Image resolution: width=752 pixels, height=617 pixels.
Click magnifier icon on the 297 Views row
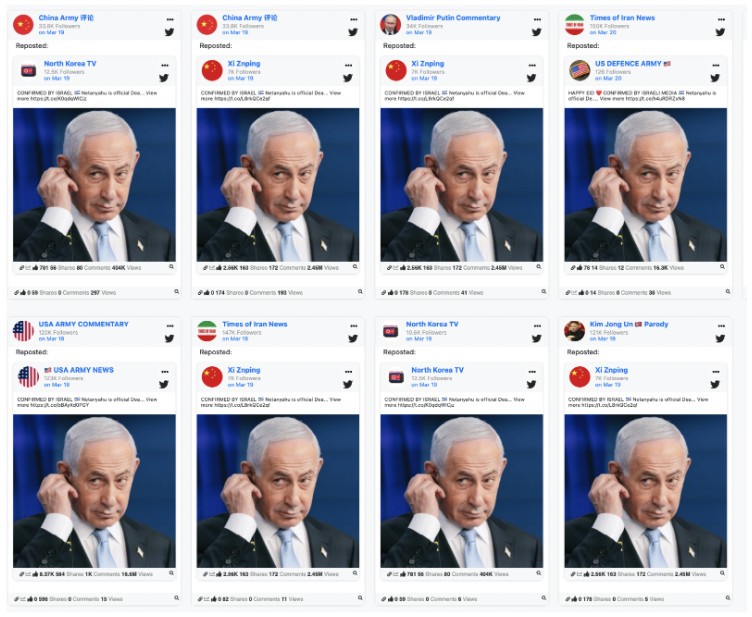click(x=176, y=291)
